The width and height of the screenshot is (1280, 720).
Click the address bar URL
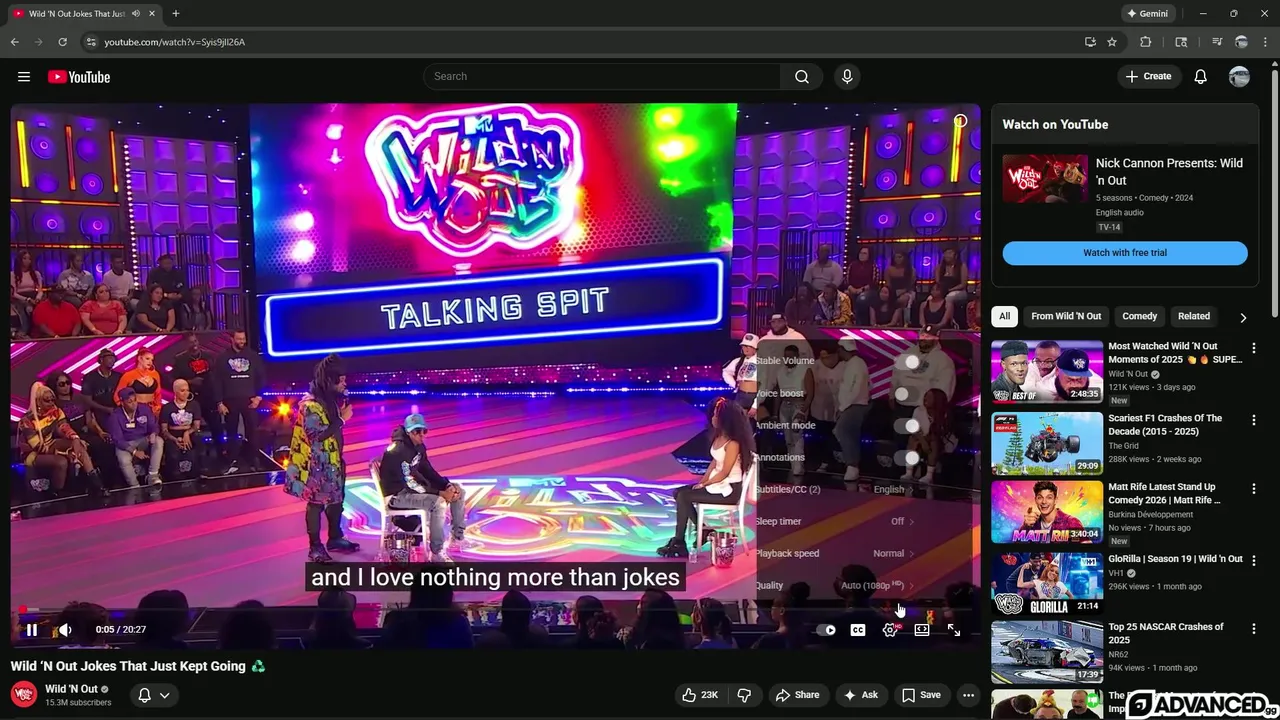[x=175, y=42]
